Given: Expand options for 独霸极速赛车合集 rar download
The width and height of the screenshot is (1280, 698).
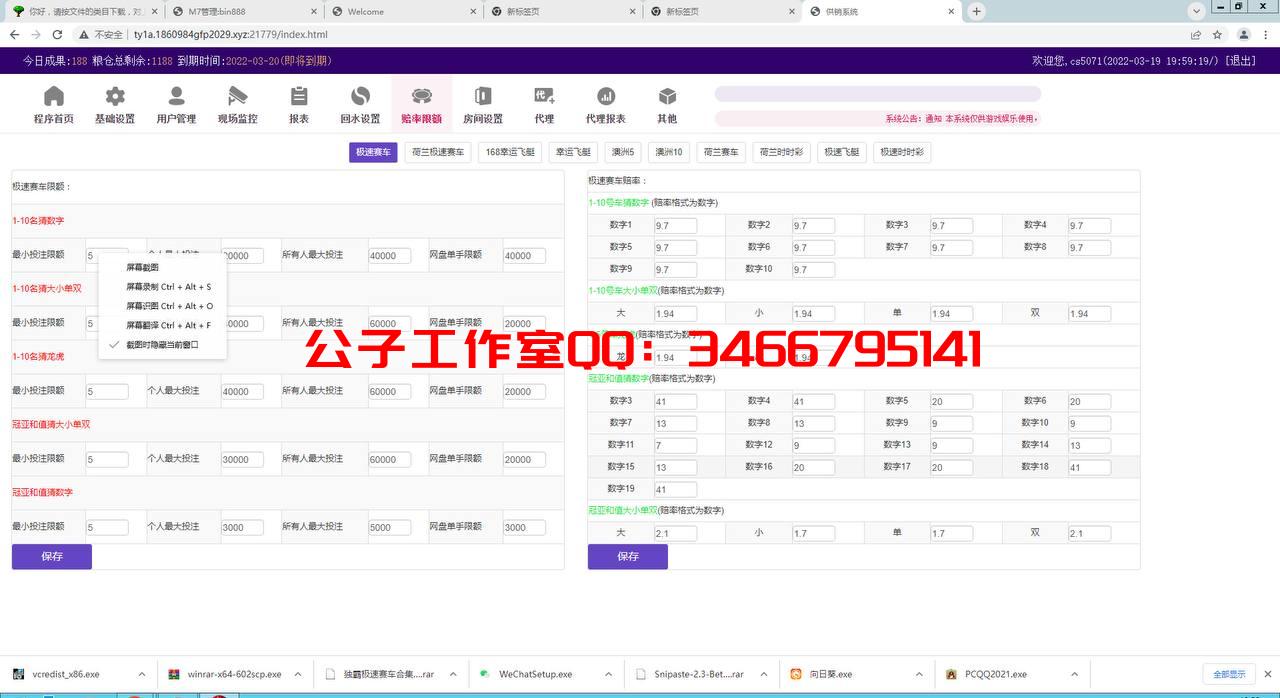Looking at the screenshot, I should (453, 674).
